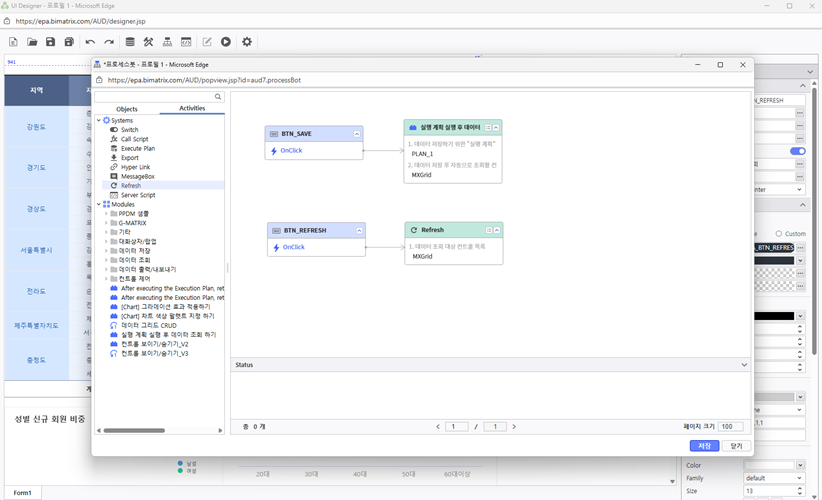Click the 페이지 크기 page size input field
The height and width of the screenshot is (500, 822).
point(731,427)
